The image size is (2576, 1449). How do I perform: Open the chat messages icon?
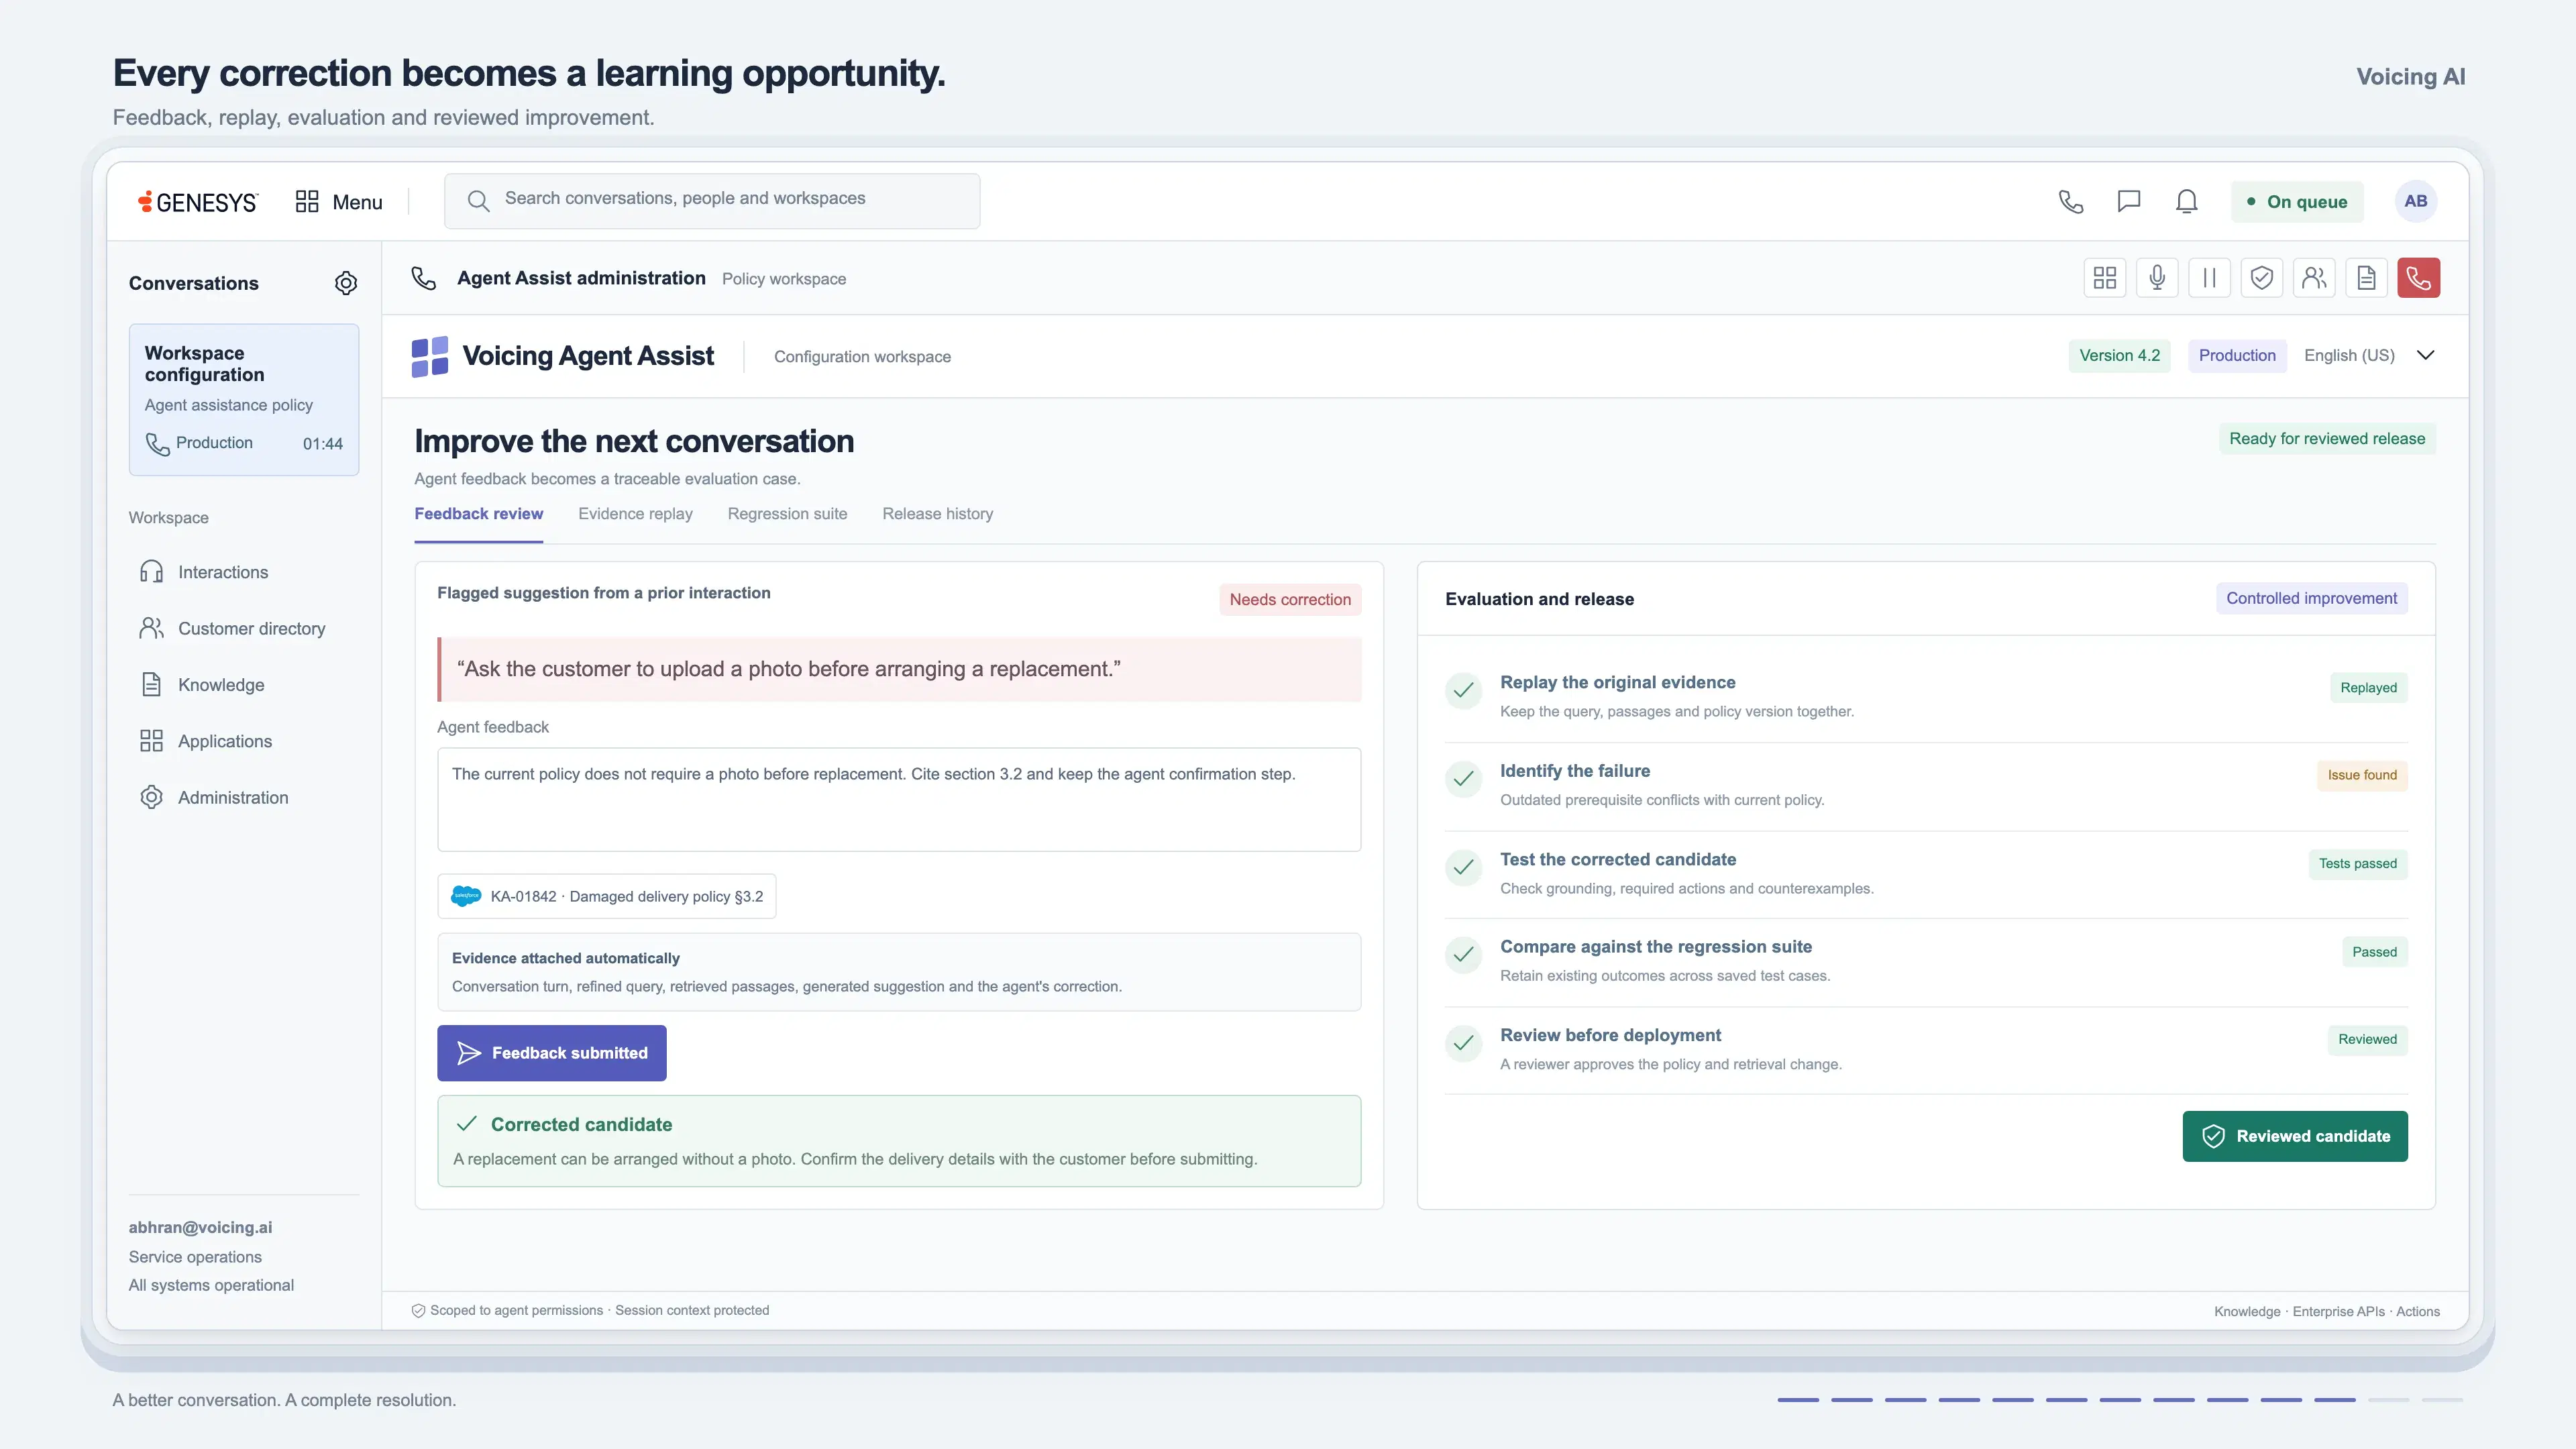(2129, 202)
